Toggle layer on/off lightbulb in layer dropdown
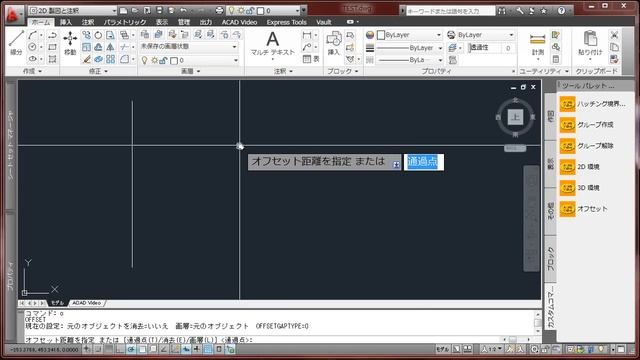 point(144,60)
